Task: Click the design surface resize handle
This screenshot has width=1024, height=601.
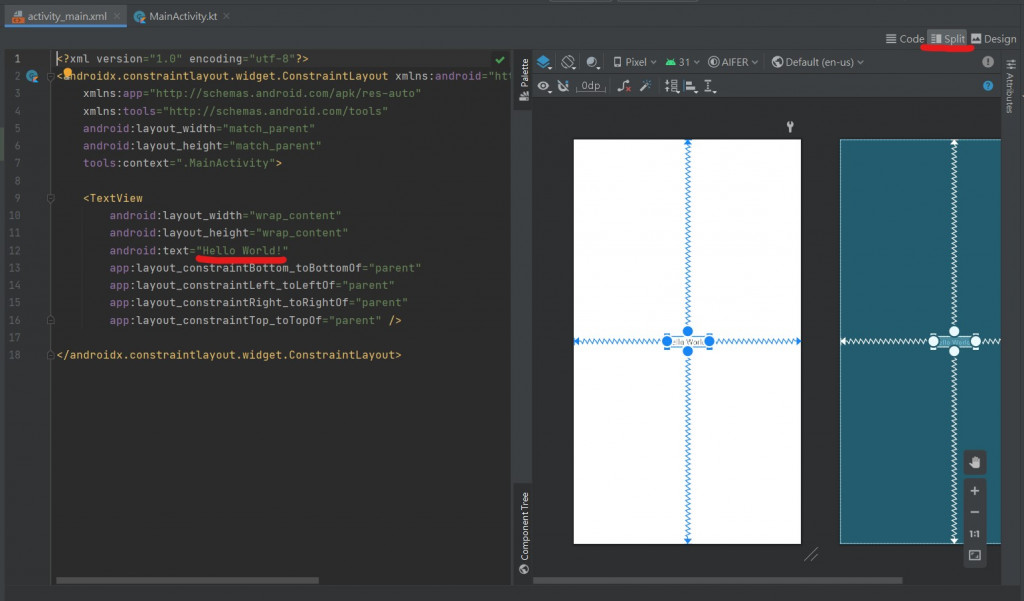Action: coord(811,555)
